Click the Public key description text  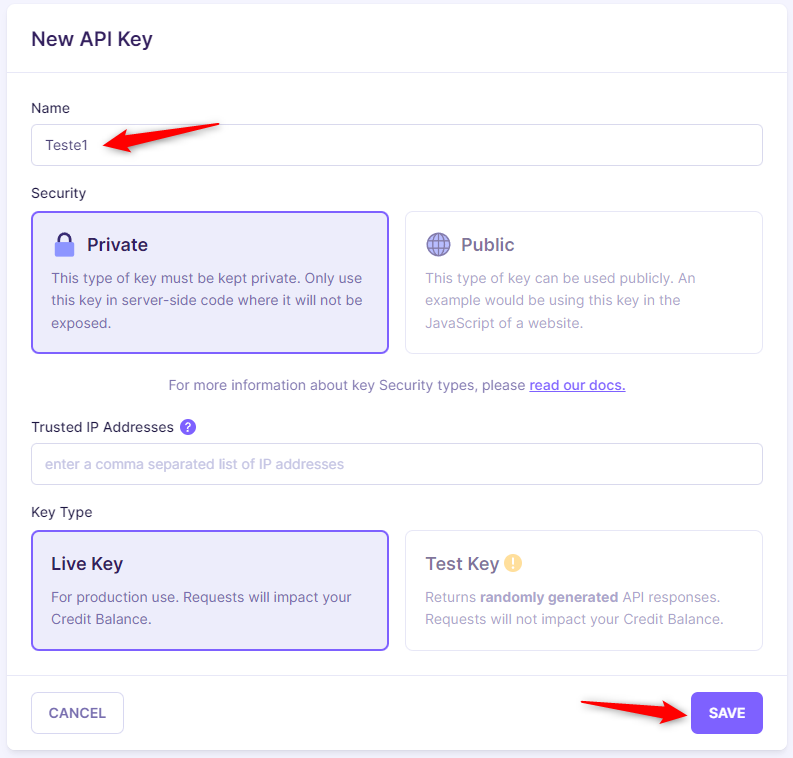pyautogui.click(x=560, y=300)
